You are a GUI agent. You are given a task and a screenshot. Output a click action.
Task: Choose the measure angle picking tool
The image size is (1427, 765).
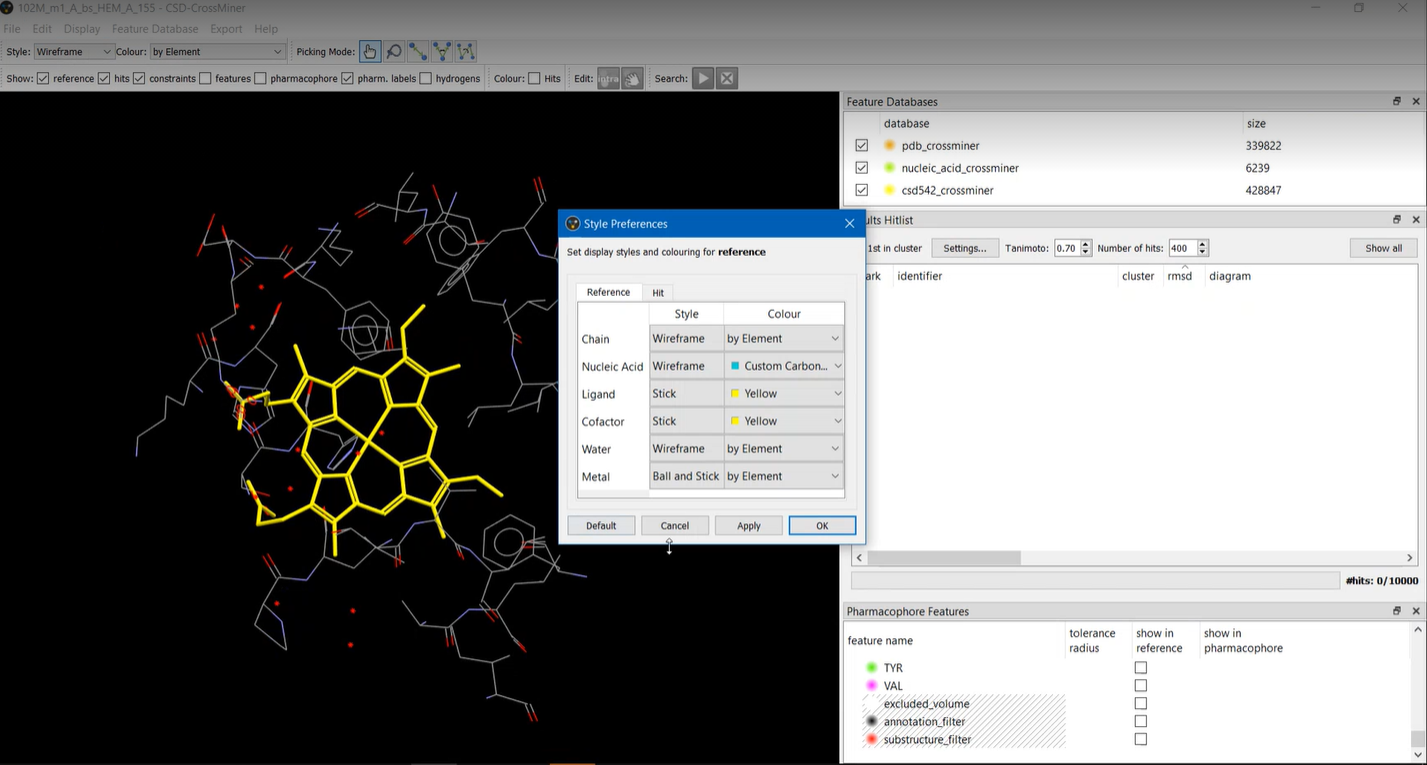click(442, 52)
